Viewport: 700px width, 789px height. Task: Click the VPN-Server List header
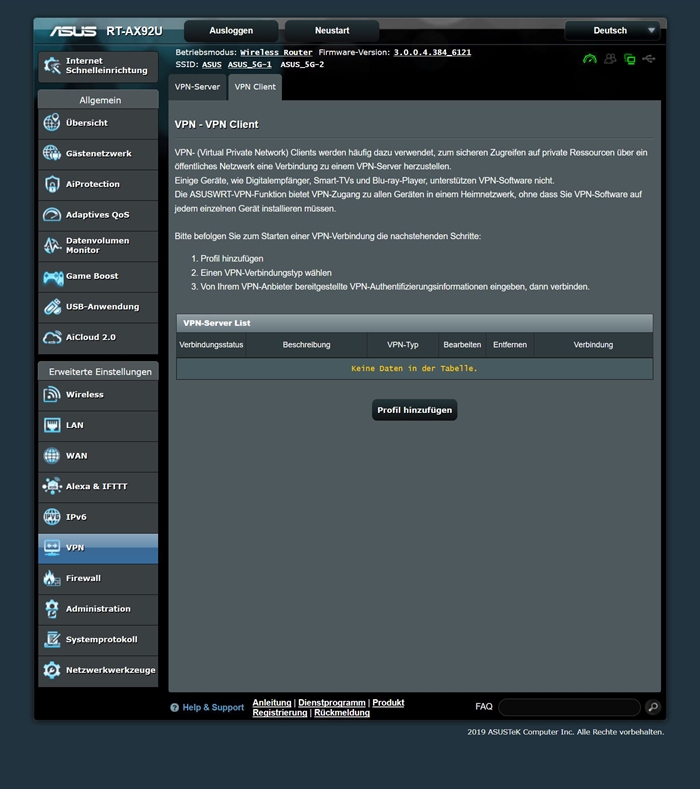point(415,323)
